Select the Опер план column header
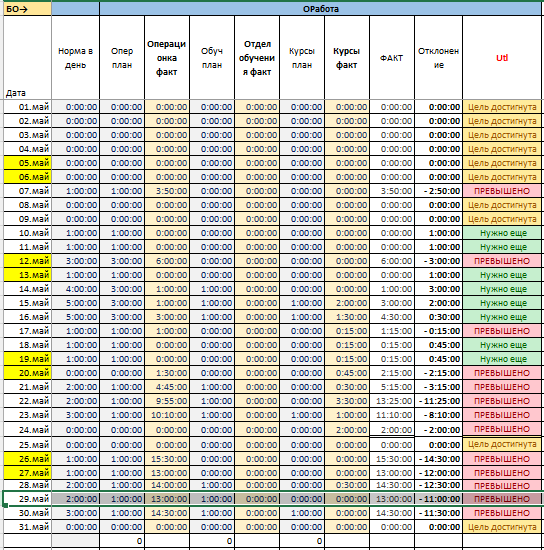The height and width of the screenshot is (550, 544). 122,58
